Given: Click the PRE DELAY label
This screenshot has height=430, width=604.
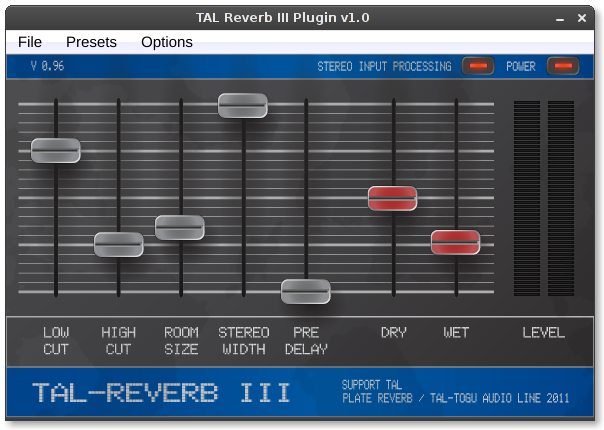Looking at the screenshot, I should click(x=306, y=341).
